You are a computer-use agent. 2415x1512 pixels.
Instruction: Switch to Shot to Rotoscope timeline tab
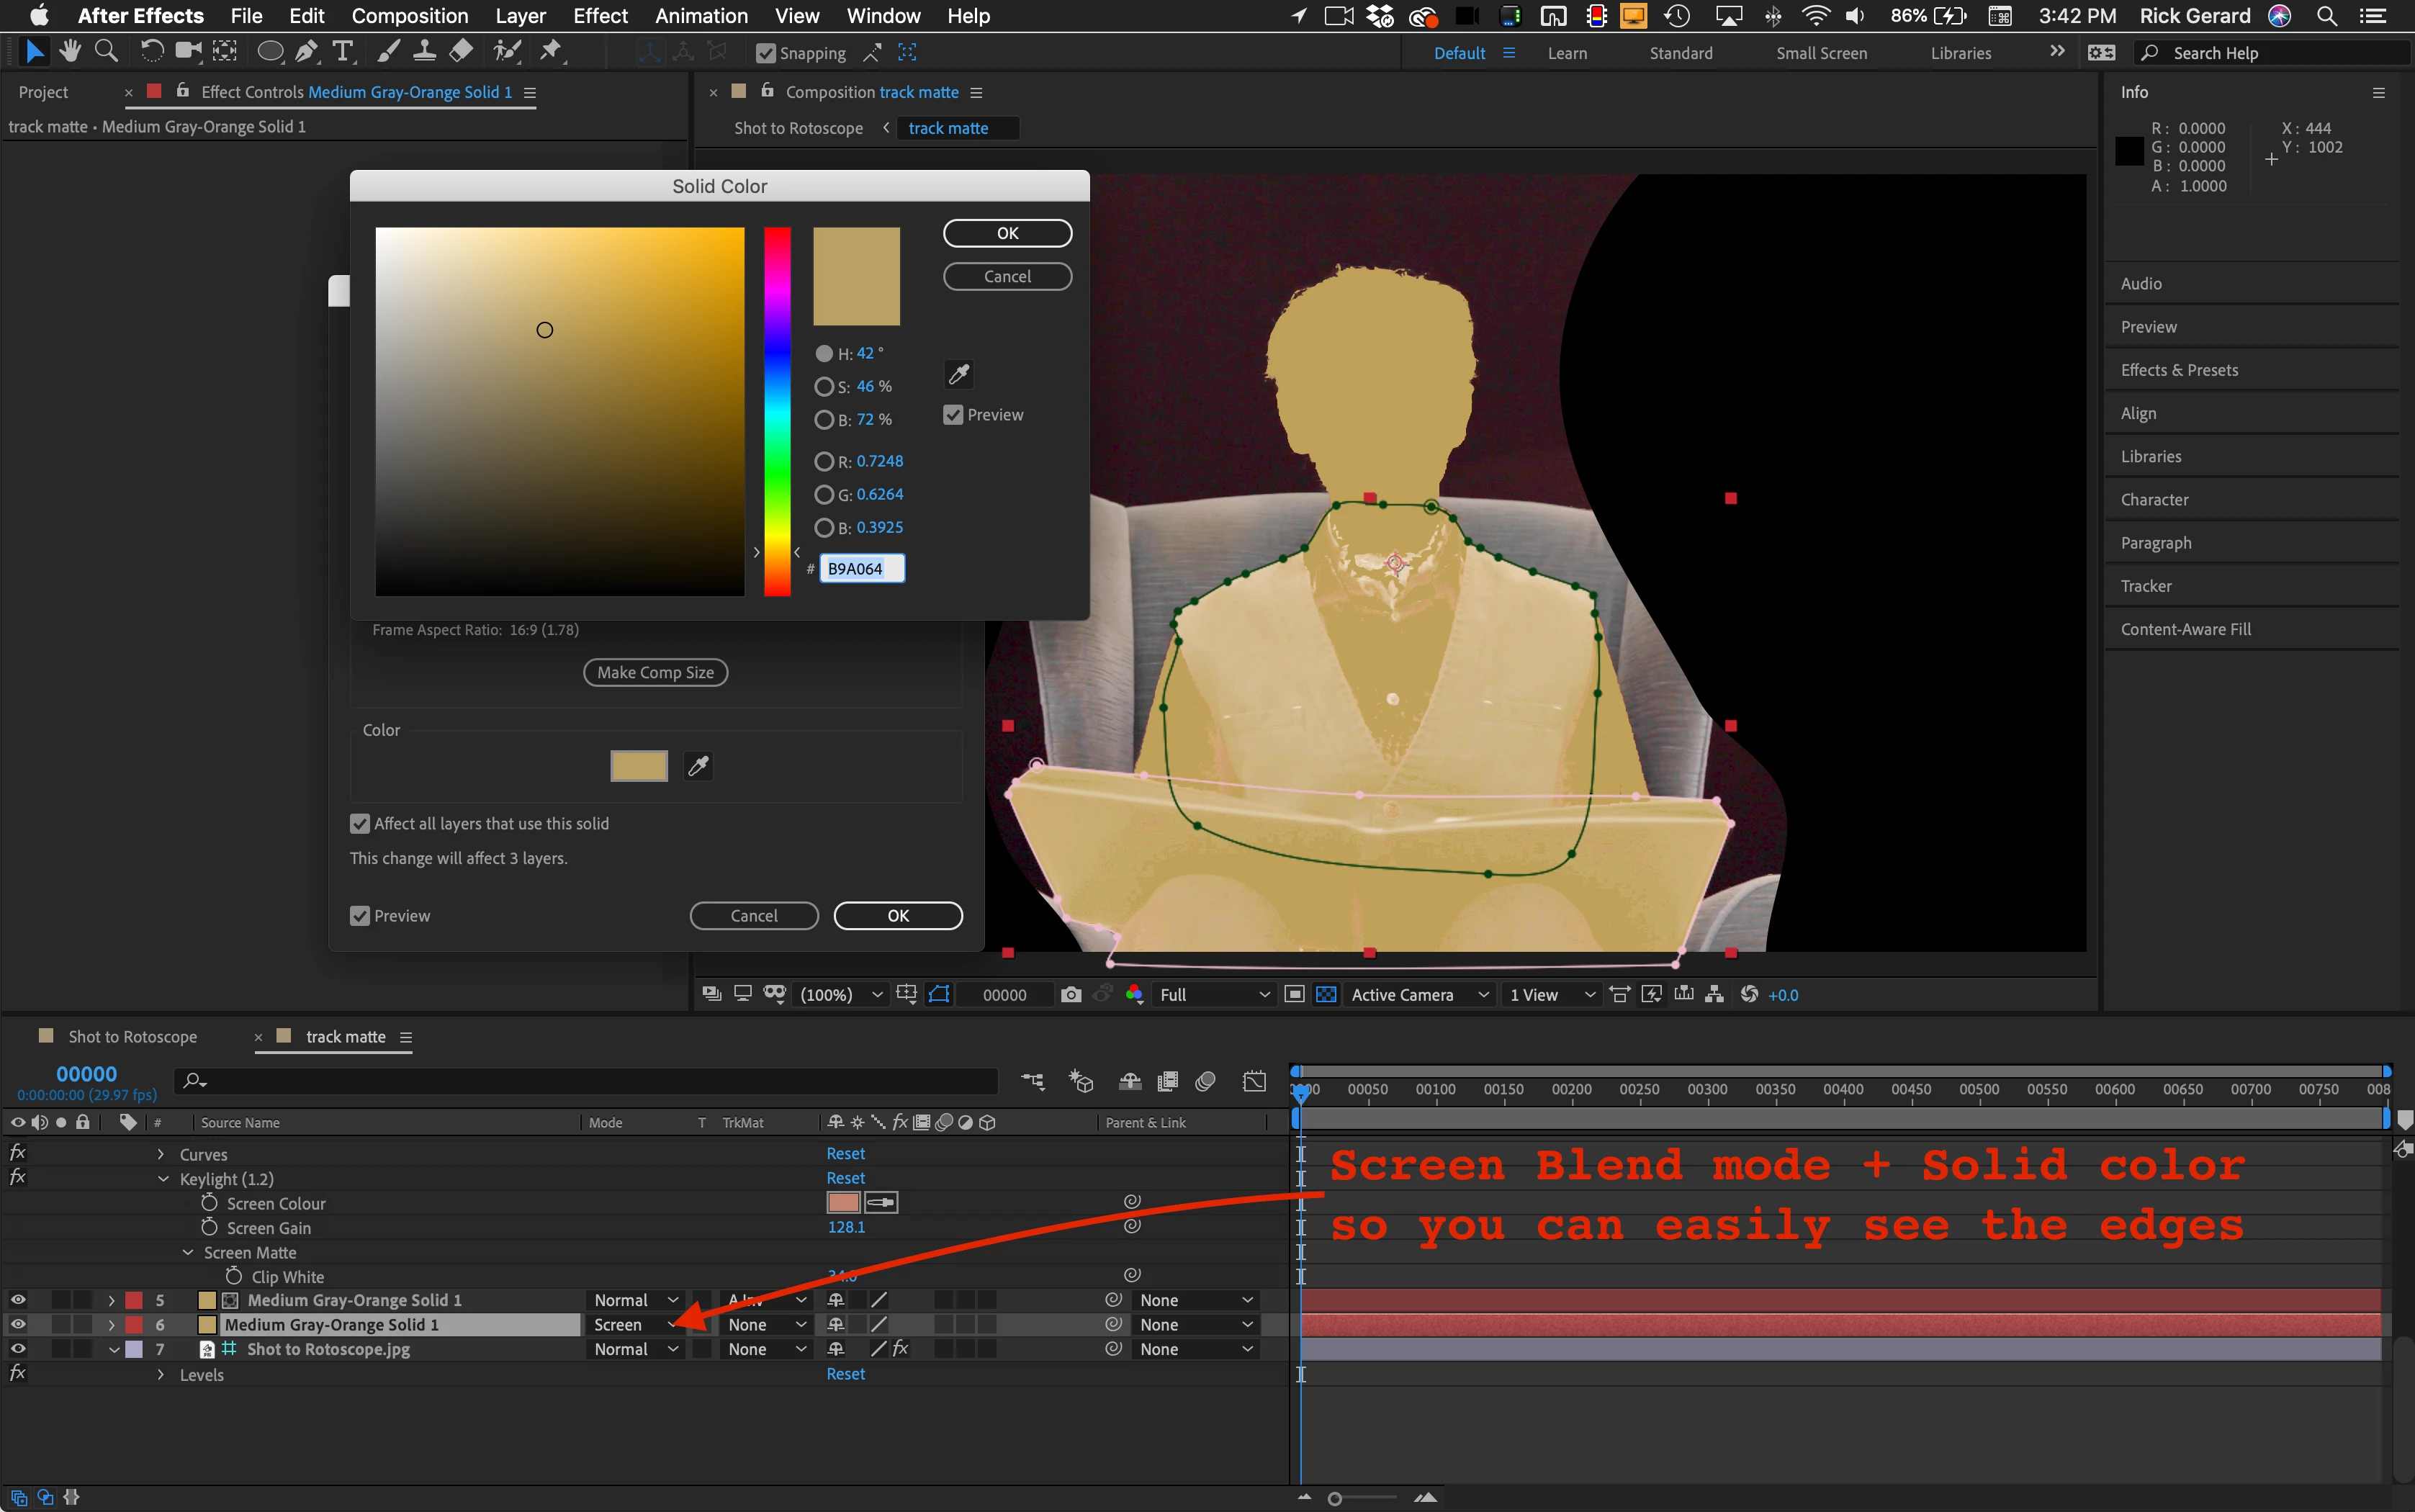132,1036
